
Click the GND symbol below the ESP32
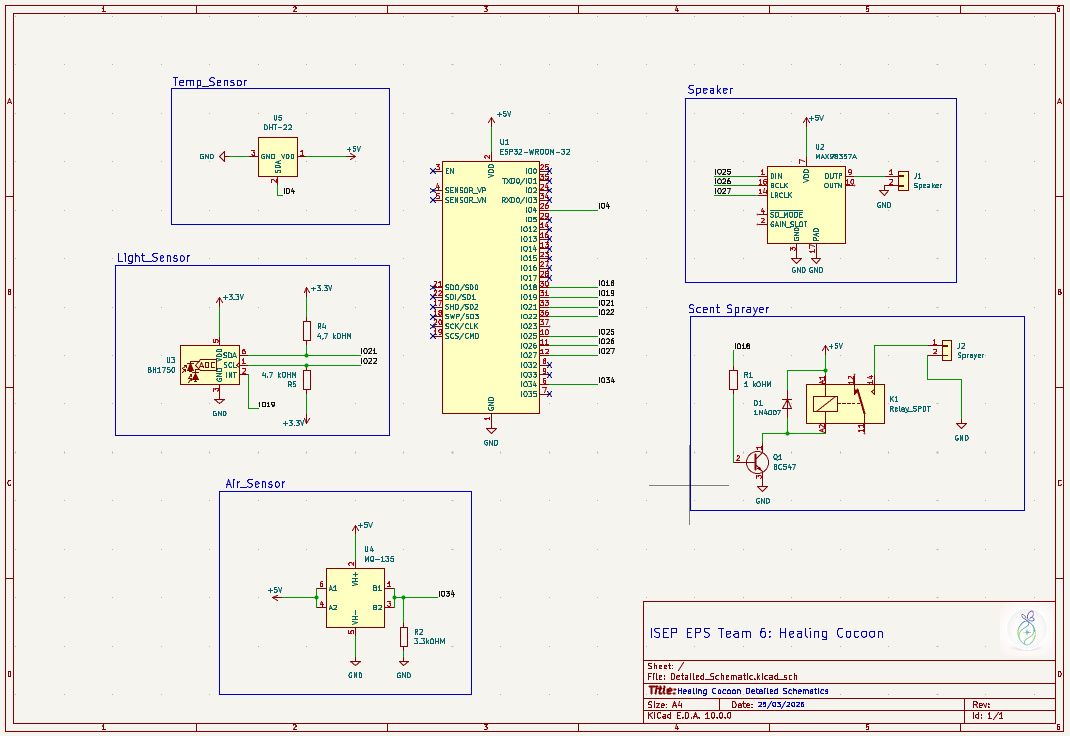pyautogui.click(x=491, y=435)
